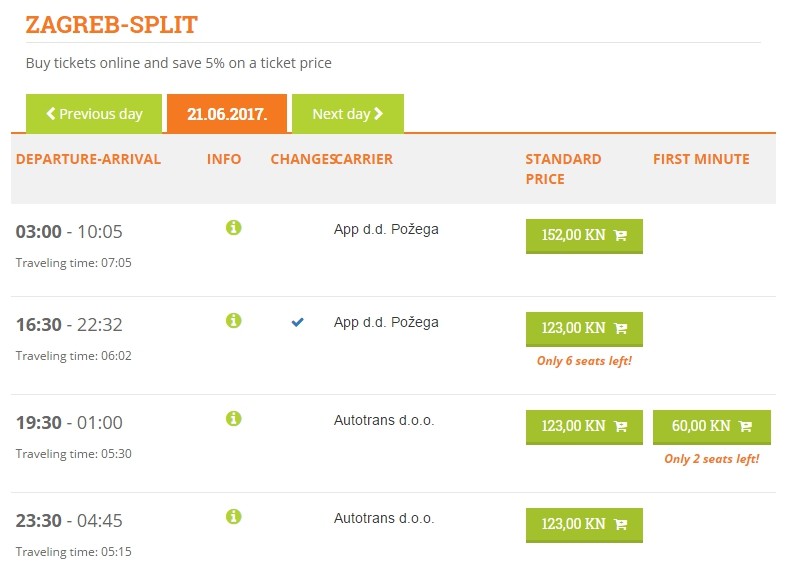
Task: View info icon for 23:30 departure
Action: click(233, 516)
